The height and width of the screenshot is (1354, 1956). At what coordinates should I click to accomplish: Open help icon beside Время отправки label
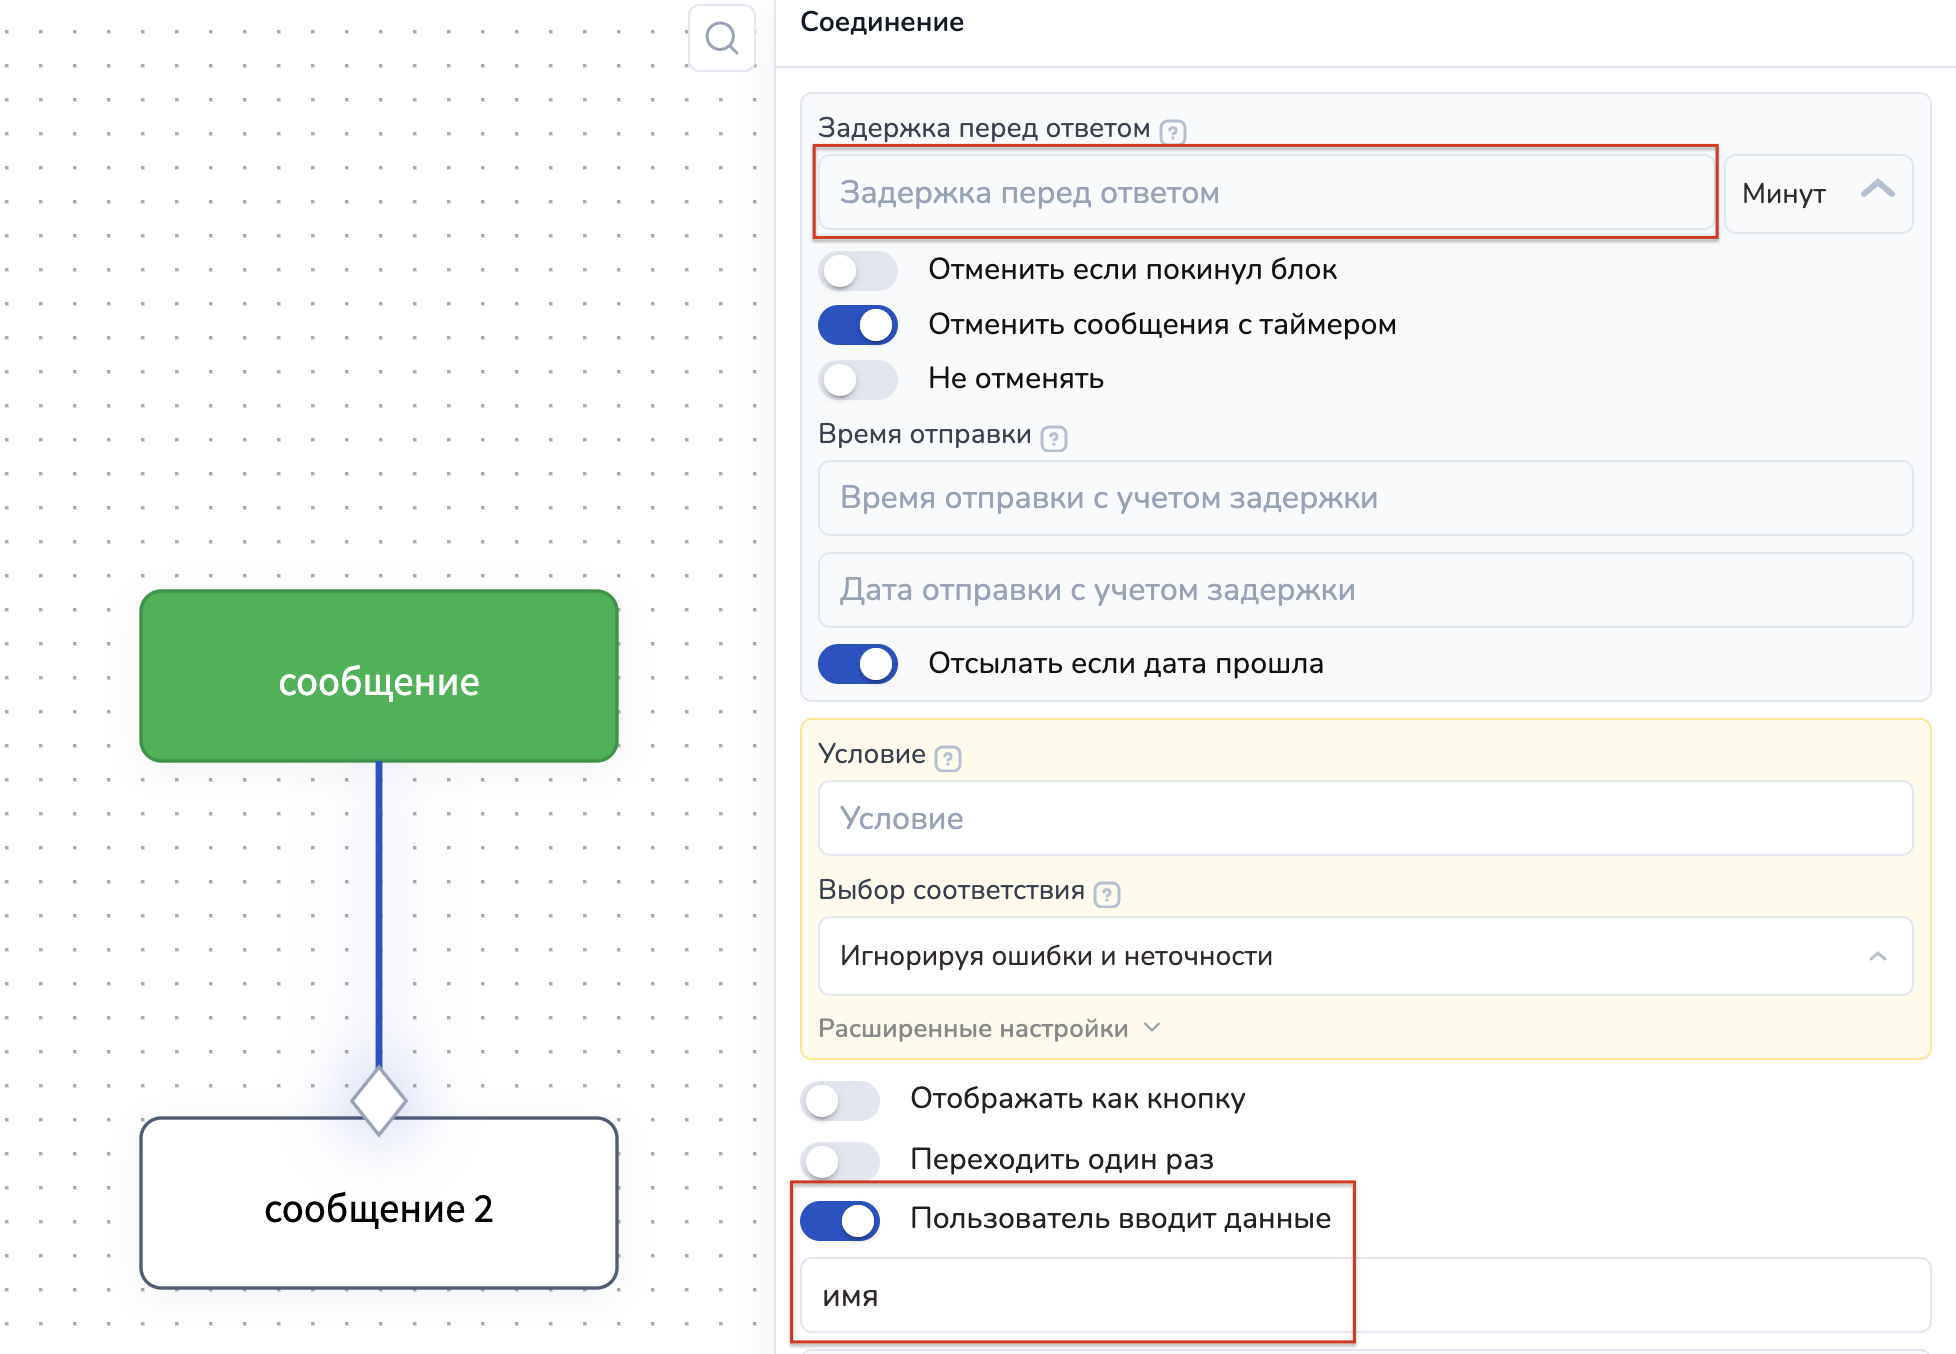(x=1054, y=438)
